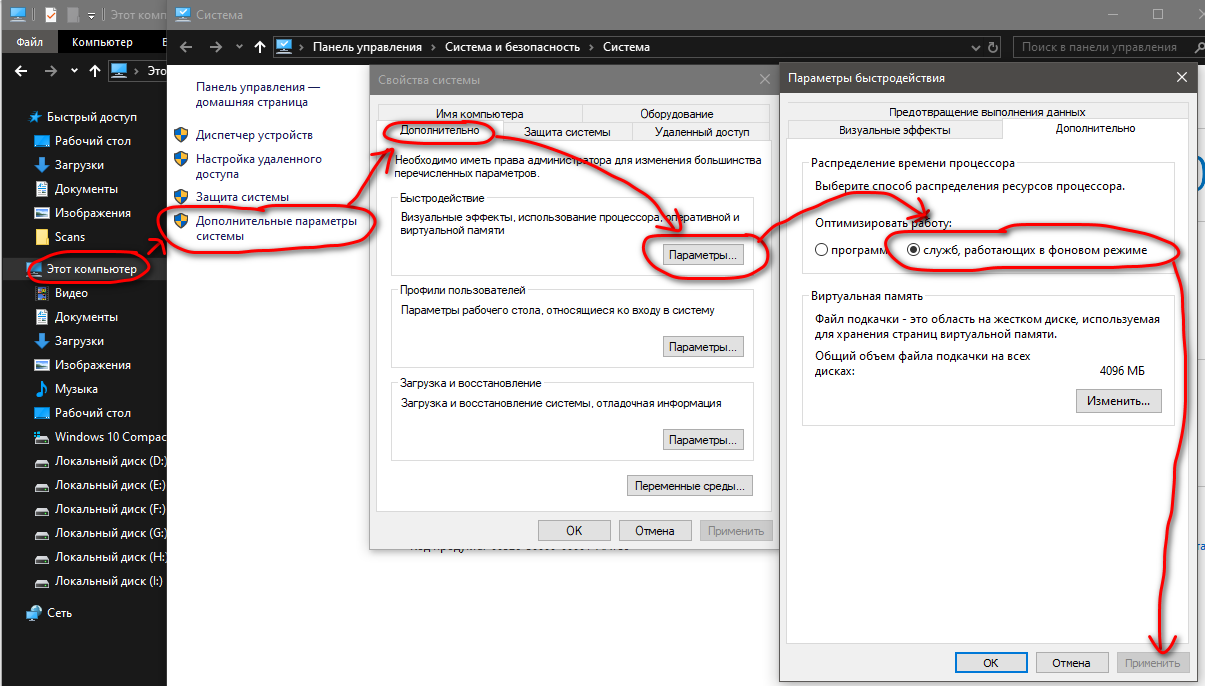Click the Видео folder icon in sidebar
The width and height of the screenshot is (1205, 686).
pos(42,293)
